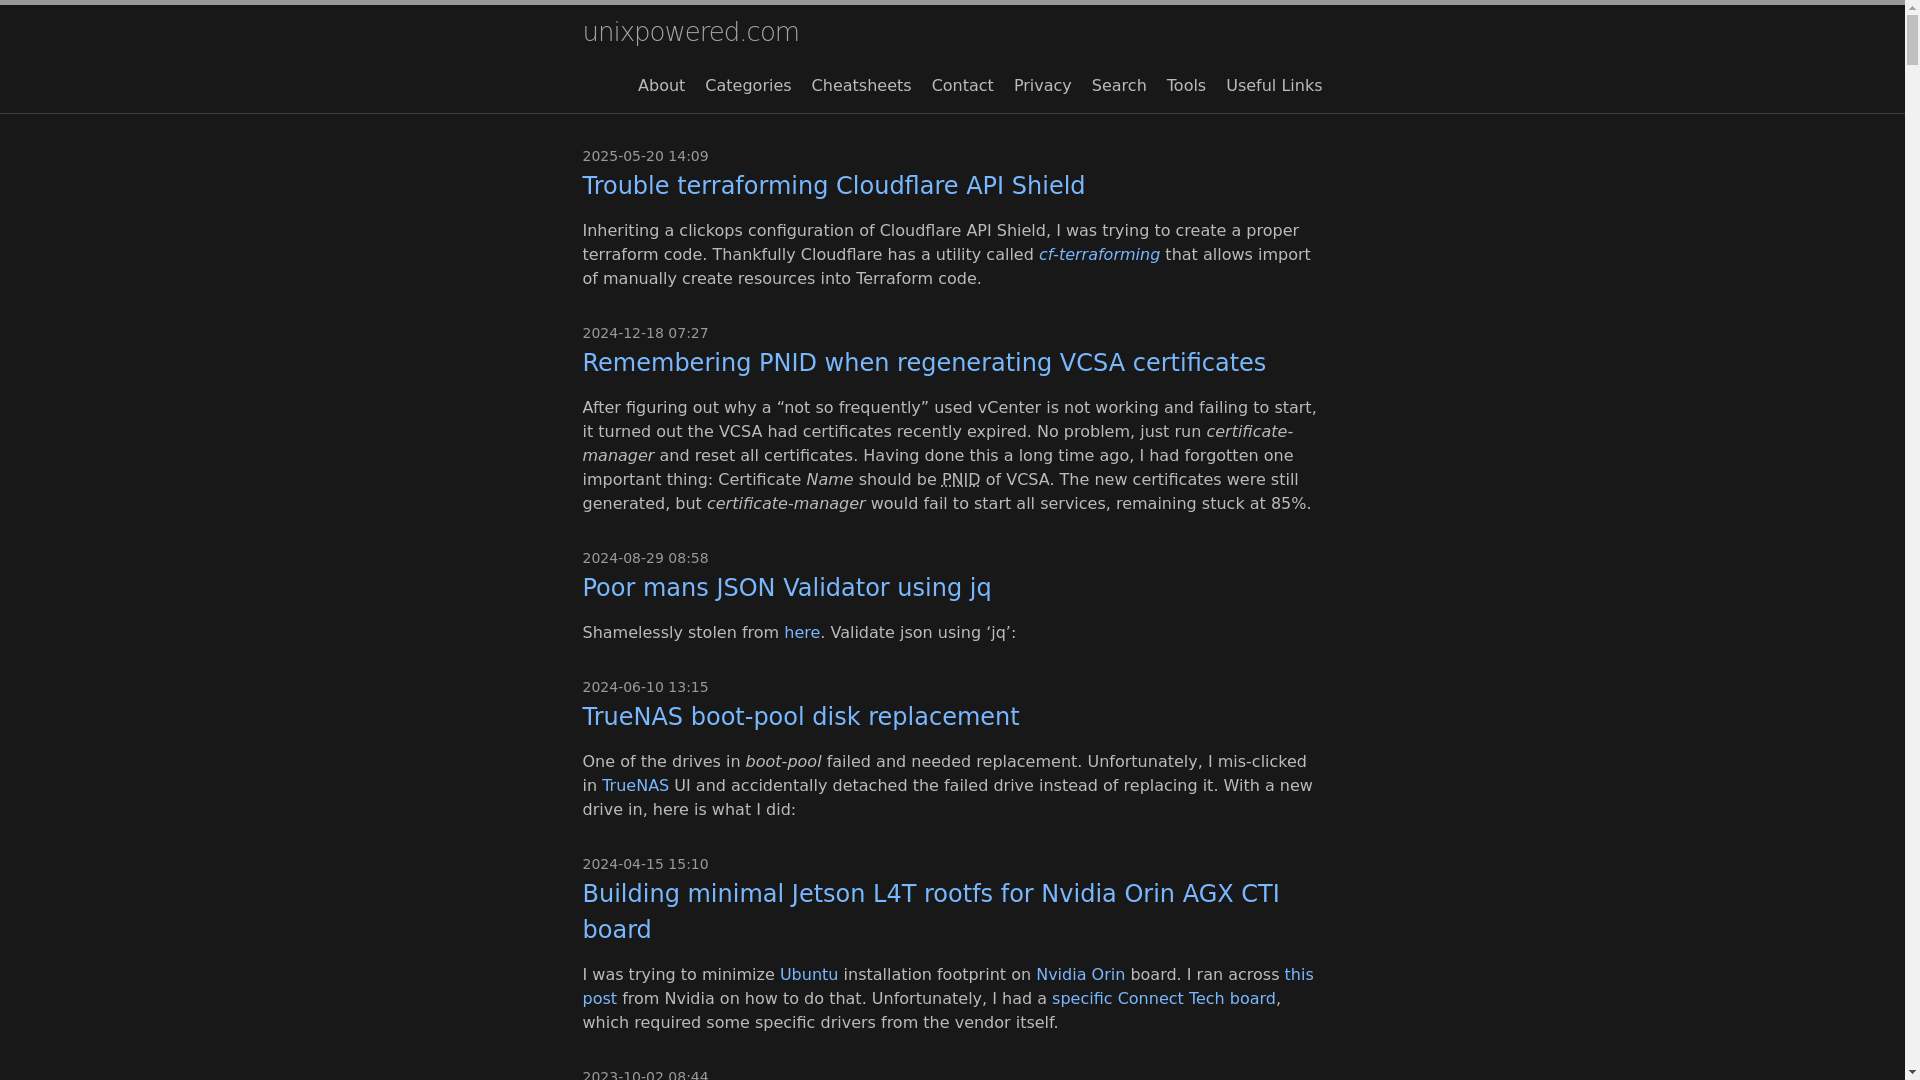Open Remembering PNID when regenerating VCSA certificates
Screen dimensions: 1920x1080
924,363
